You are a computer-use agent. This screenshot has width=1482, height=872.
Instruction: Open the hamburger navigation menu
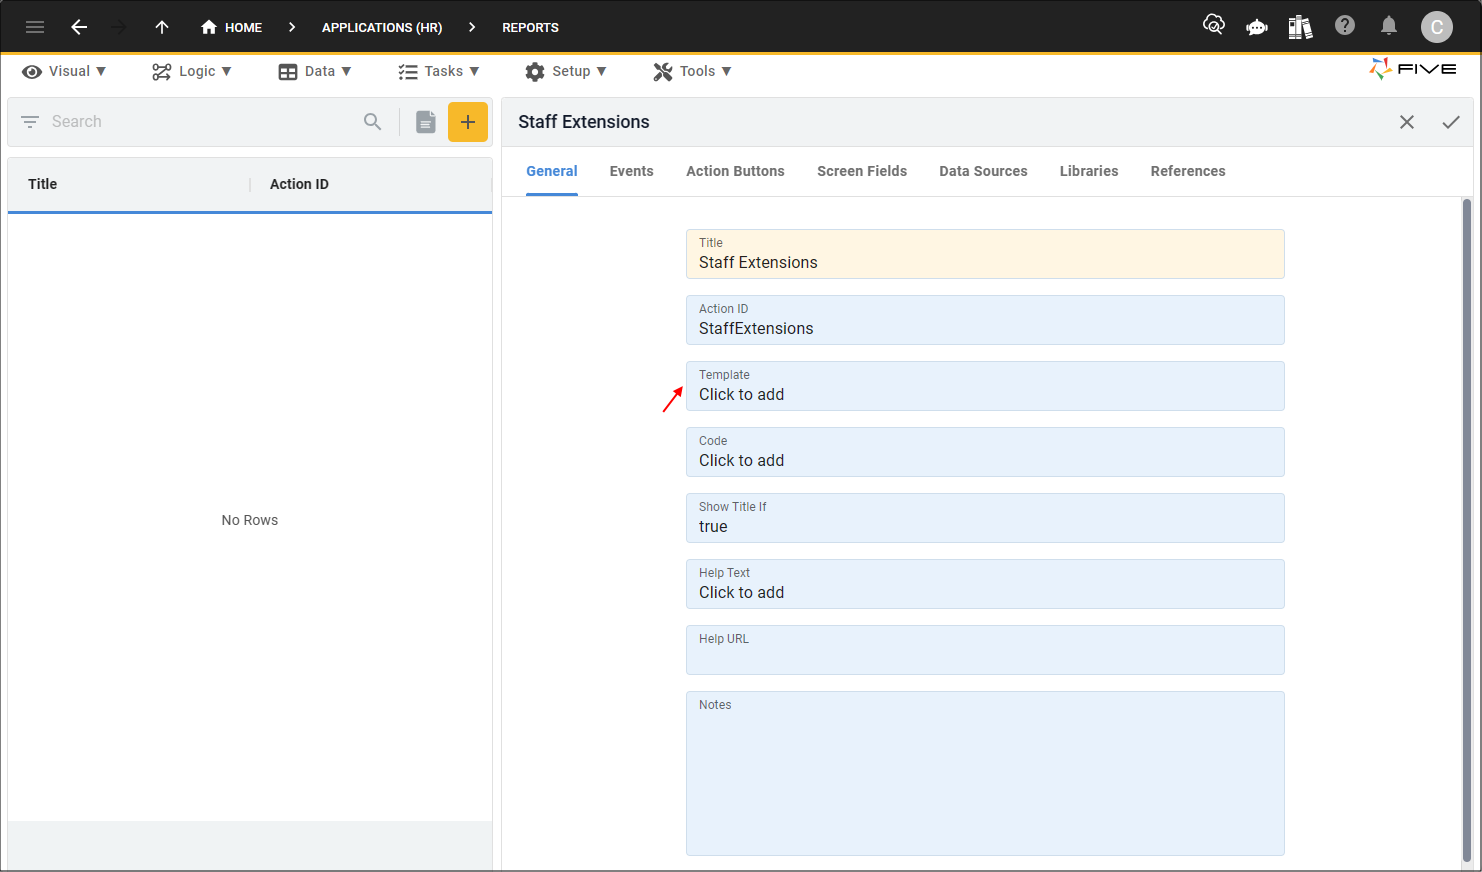[35, 27]
